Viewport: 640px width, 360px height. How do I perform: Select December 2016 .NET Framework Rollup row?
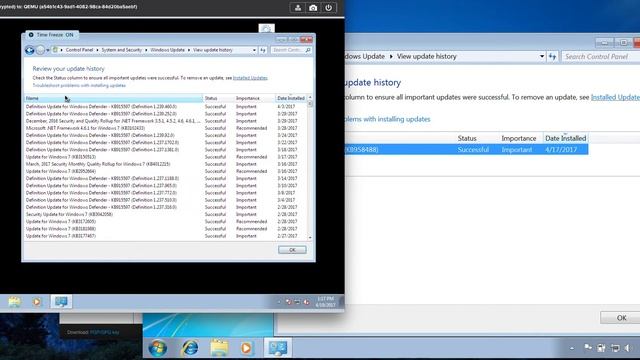[x=165, y=121]
